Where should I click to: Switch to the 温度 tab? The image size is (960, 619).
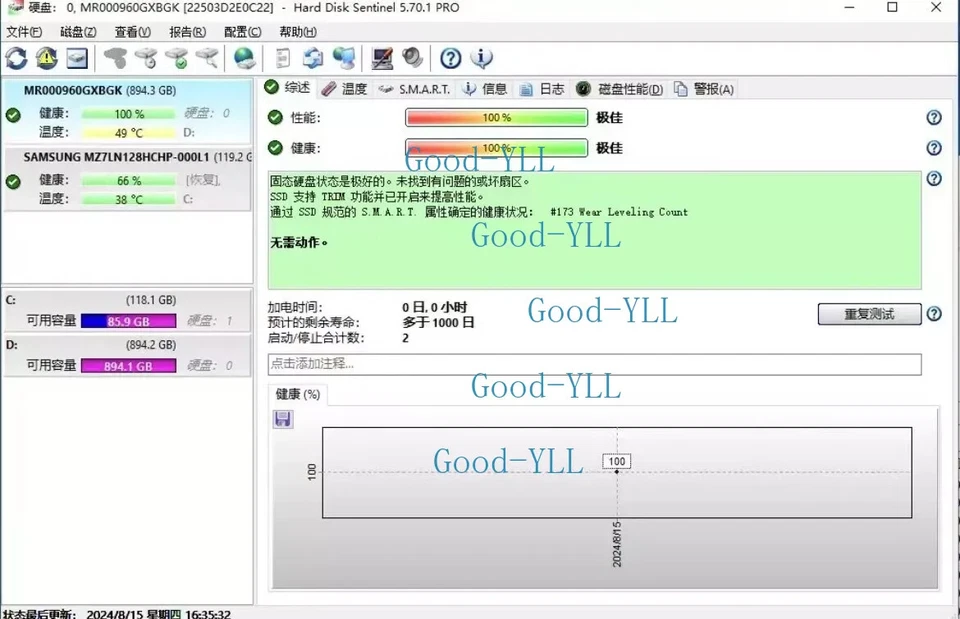pyautogui.click(x=344, y=89)
